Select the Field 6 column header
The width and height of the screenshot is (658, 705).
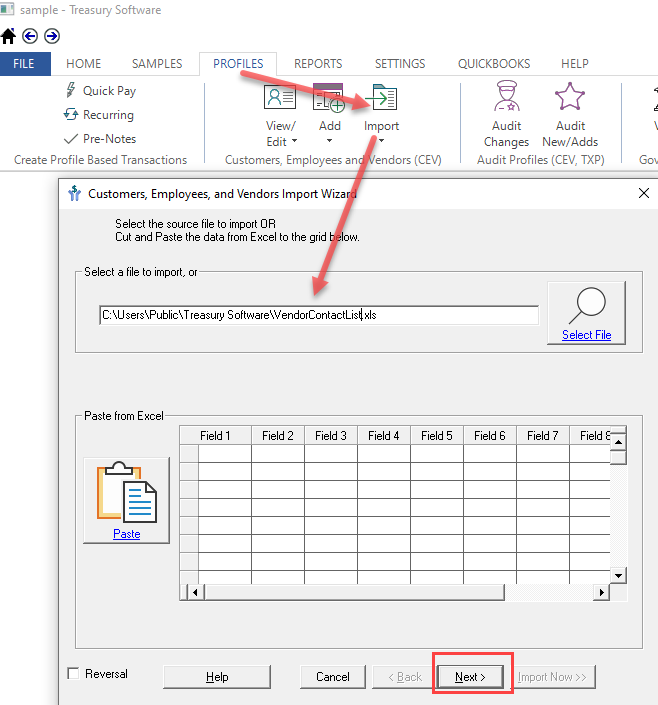tap(490, 436)
